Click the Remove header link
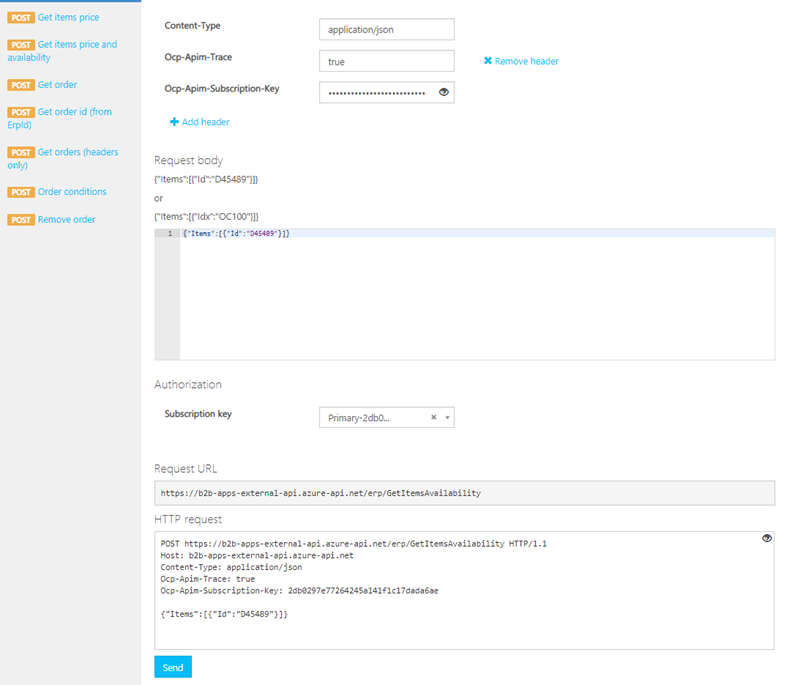 526,61
